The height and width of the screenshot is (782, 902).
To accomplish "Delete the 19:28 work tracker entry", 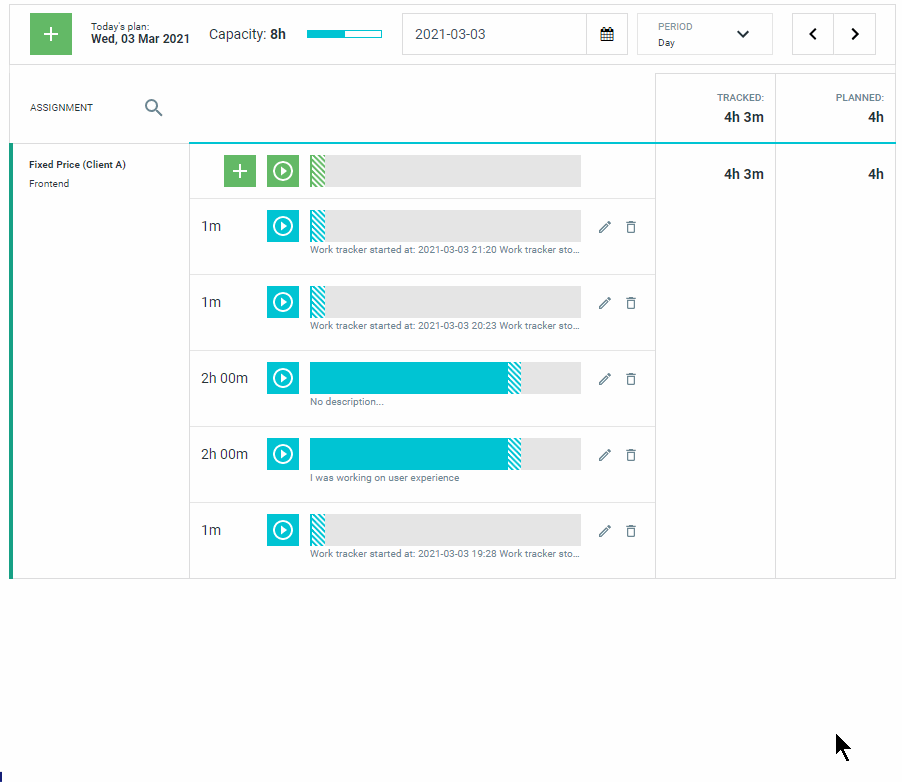I will (x=630, y=531).
